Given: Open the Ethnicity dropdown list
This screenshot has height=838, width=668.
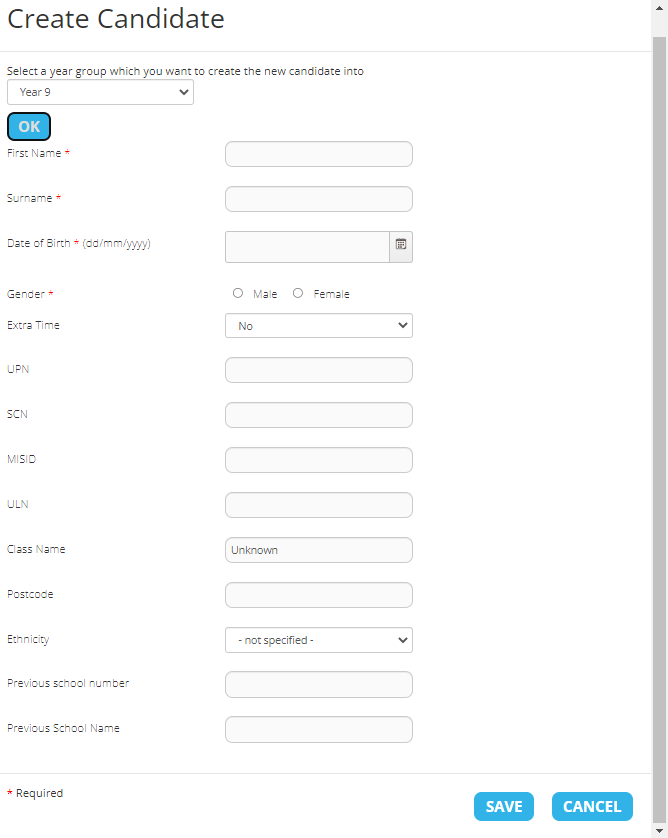Looking at the screenshot, I should click(319, 640).
